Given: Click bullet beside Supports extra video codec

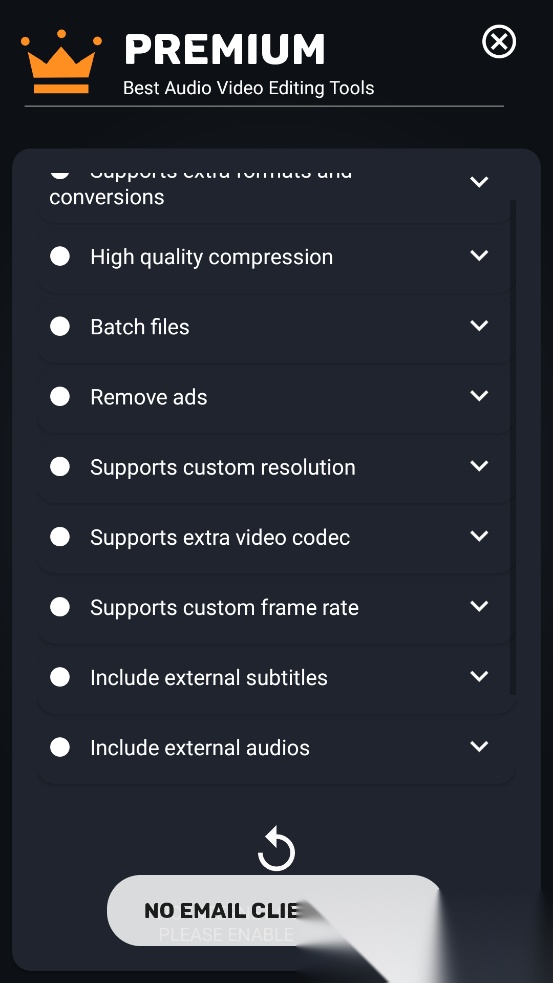Looking at the screenshot, I should click(x=60, y=537).
